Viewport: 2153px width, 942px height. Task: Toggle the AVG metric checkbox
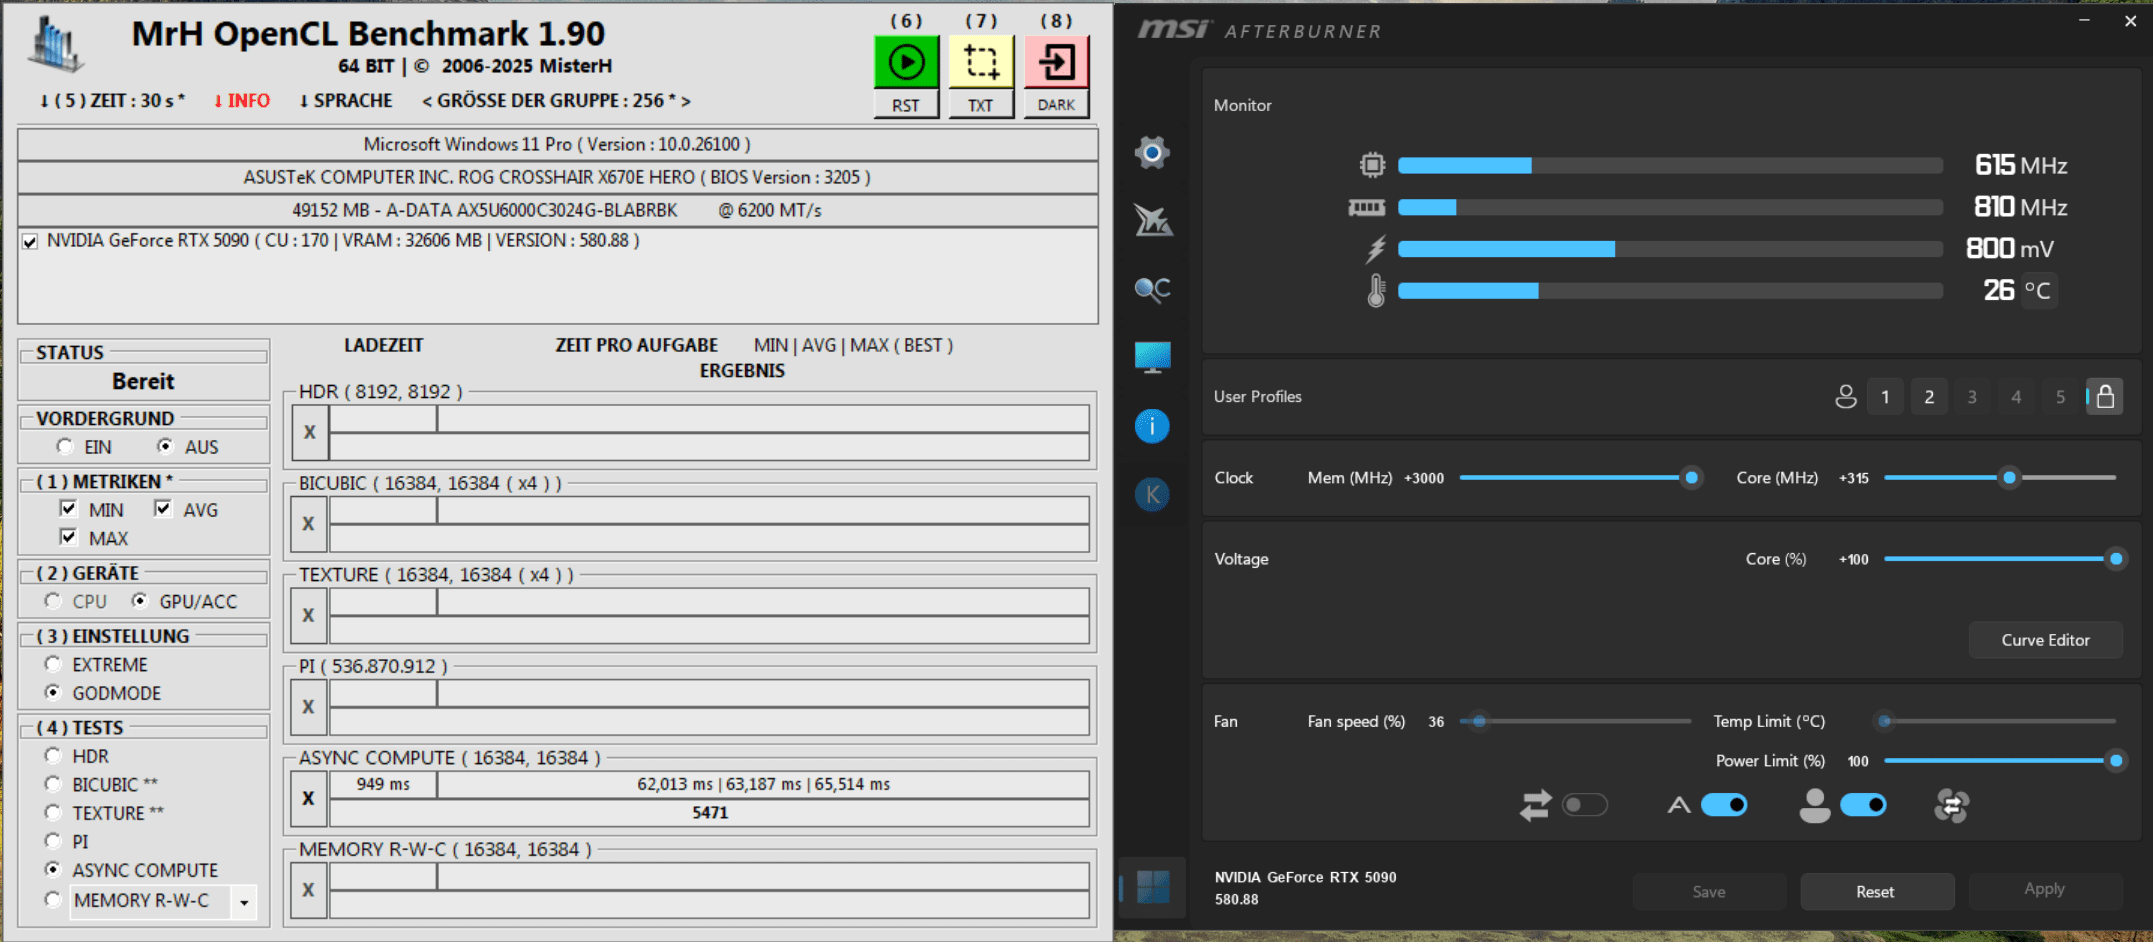pos(162,509)
